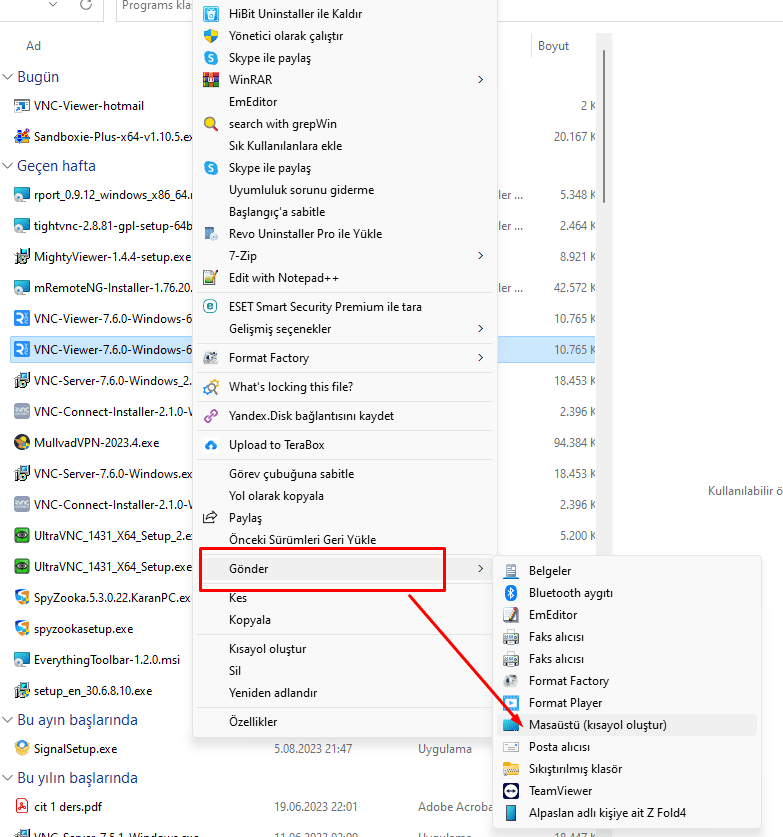
Task: Collapse the Bu yılın başlarında group
Action: (7, 778)
